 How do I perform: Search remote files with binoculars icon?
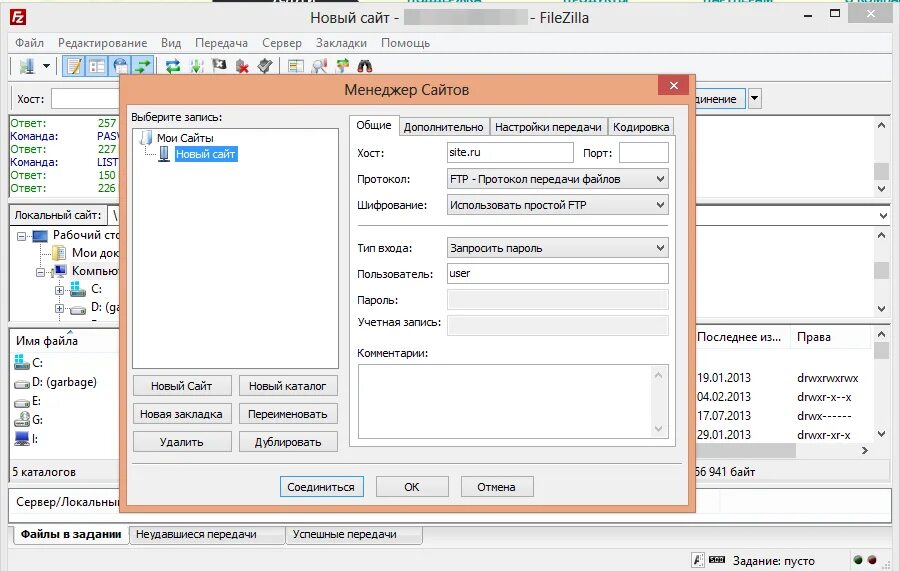point(365,67)
